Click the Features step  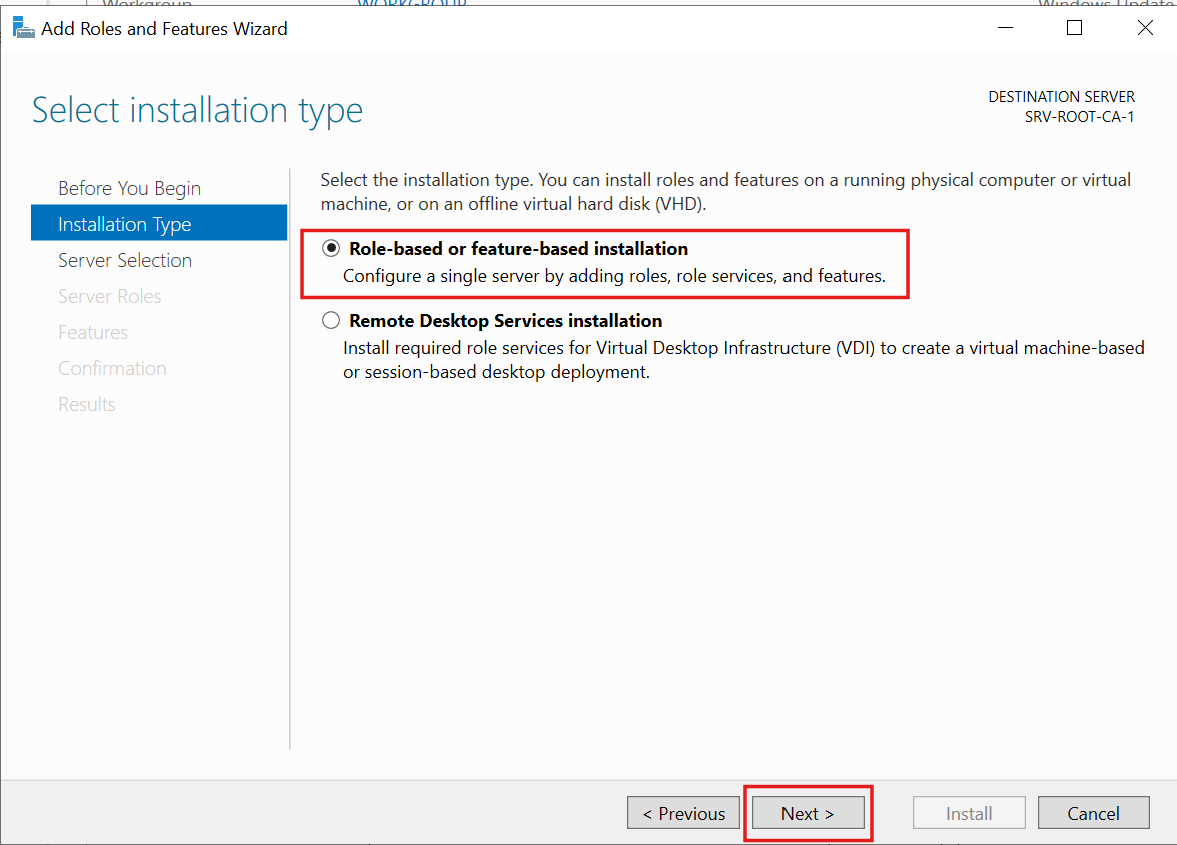pos(93,331)
